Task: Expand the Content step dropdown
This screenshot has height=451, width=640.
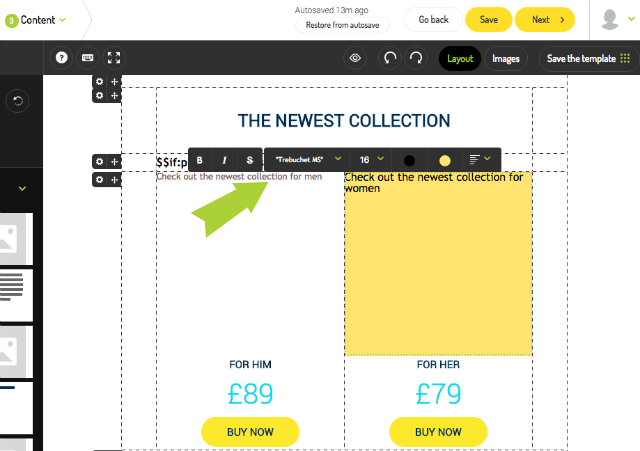Action: 62,20
